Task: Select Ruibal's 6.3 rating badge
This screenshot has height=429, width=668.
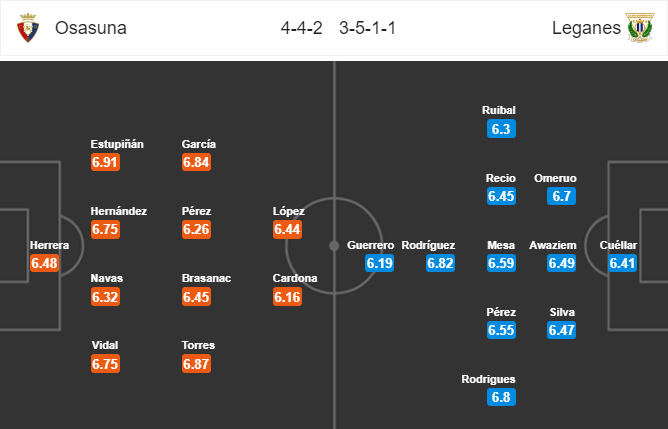Action: click(x=501, y=129)
